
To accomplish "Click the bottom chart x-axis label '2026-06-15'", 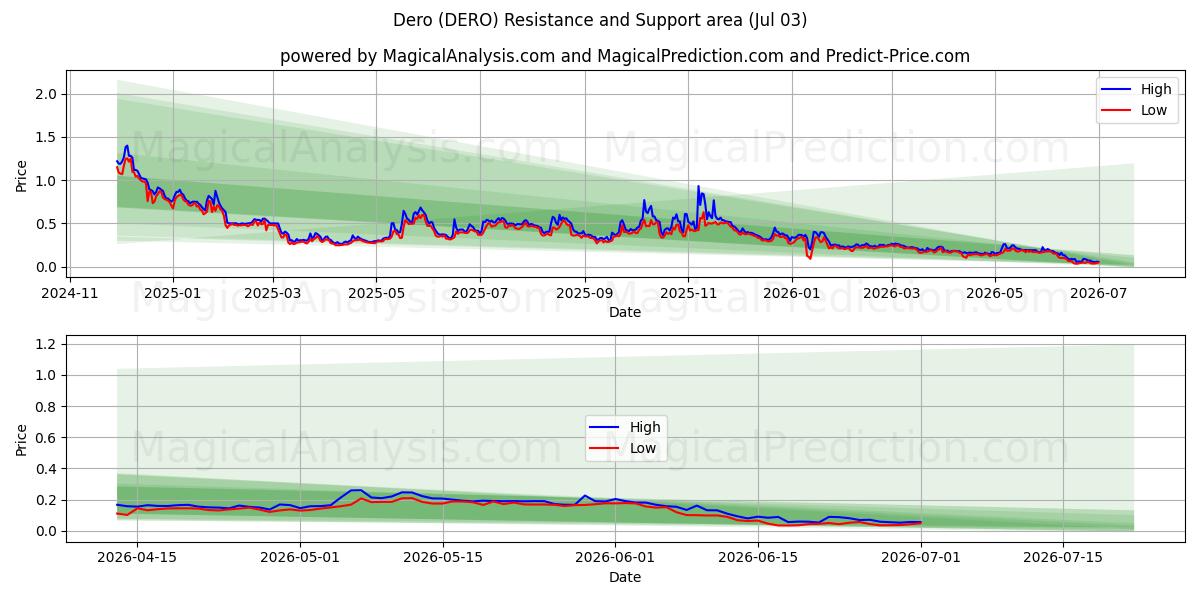I will pyautogui.click(x=758, y=558).
